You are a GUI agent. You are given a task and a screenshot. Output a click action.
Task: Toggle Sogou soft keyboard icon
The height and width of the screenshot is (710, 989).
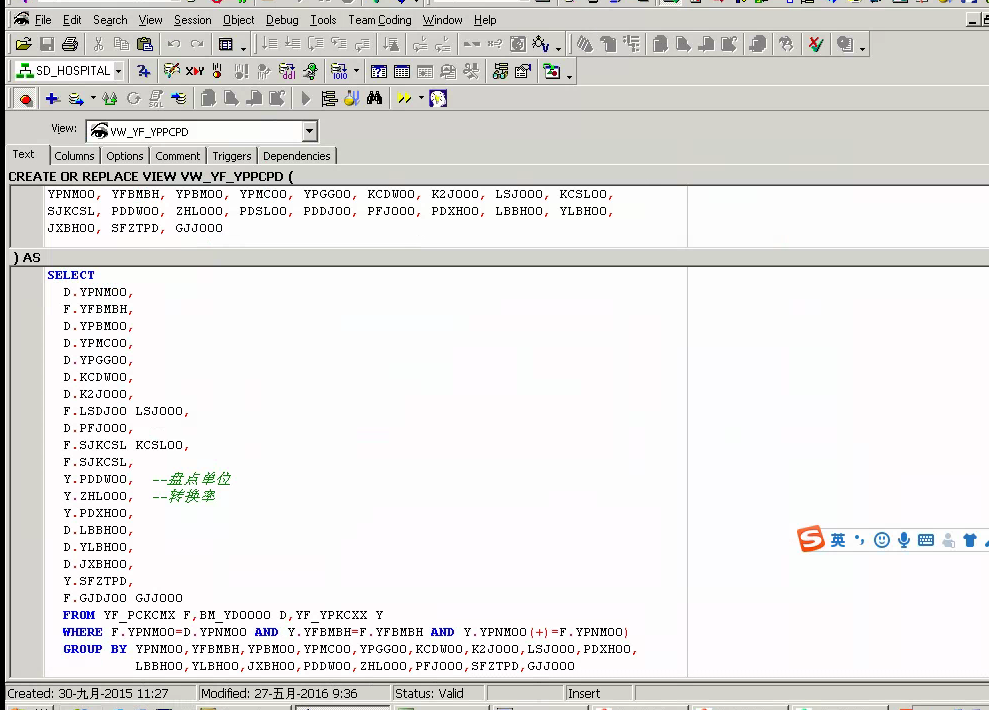(926, 540)
